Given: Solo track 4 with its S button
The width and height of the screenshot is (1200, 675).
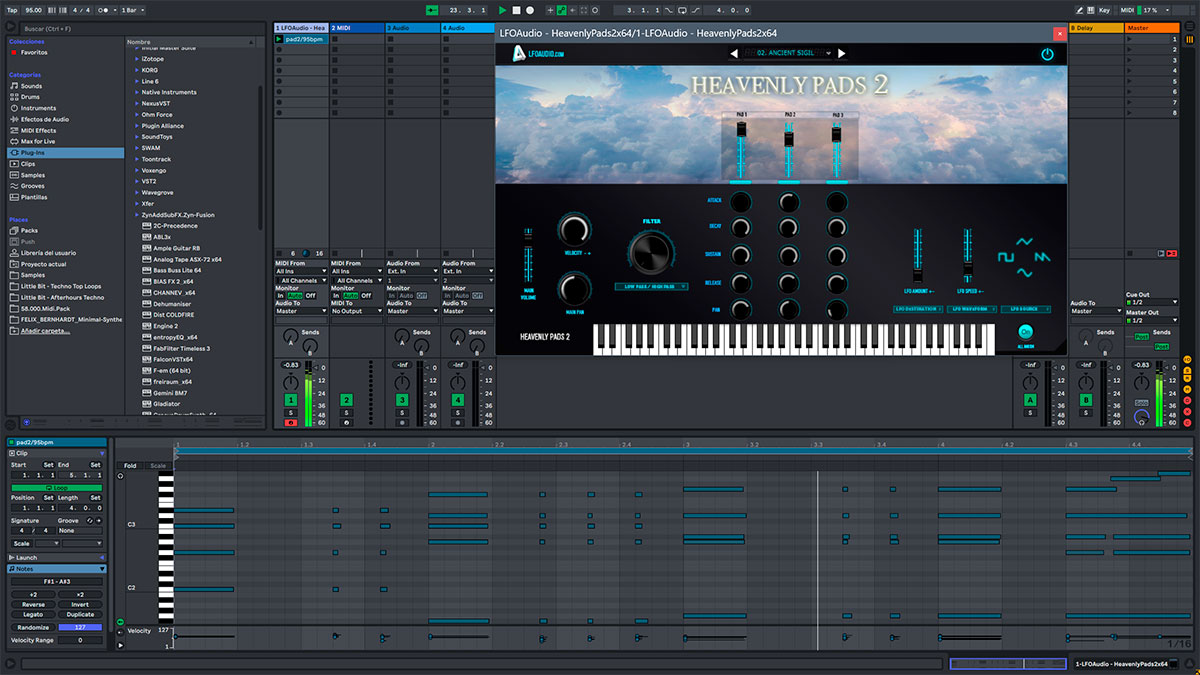Looking at the screenshot, I should pyautogui.click(x=458, y=412).
